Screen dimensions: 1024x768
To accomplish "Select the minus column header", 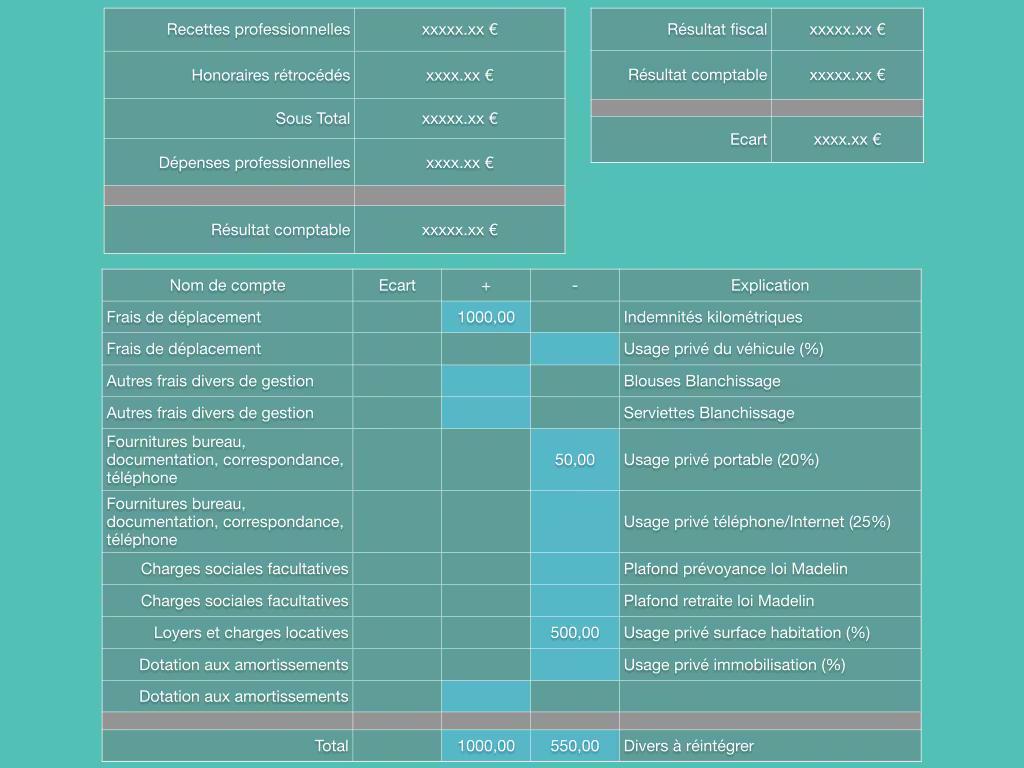I will pyautogui.click(x=575, y=285).
